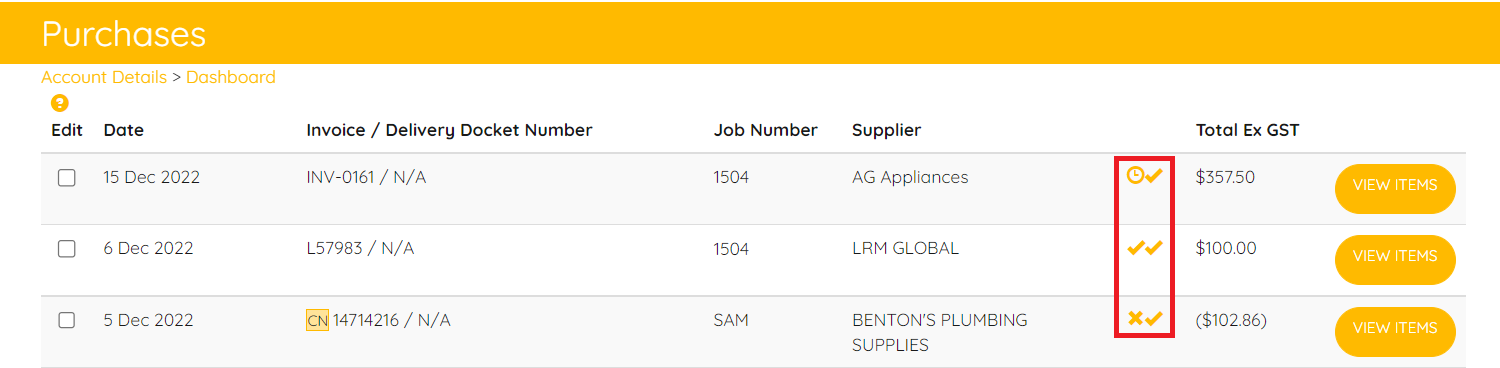1500x368 pixels.
Task: Click the Total Ex GST column header
Action: 1247,130
